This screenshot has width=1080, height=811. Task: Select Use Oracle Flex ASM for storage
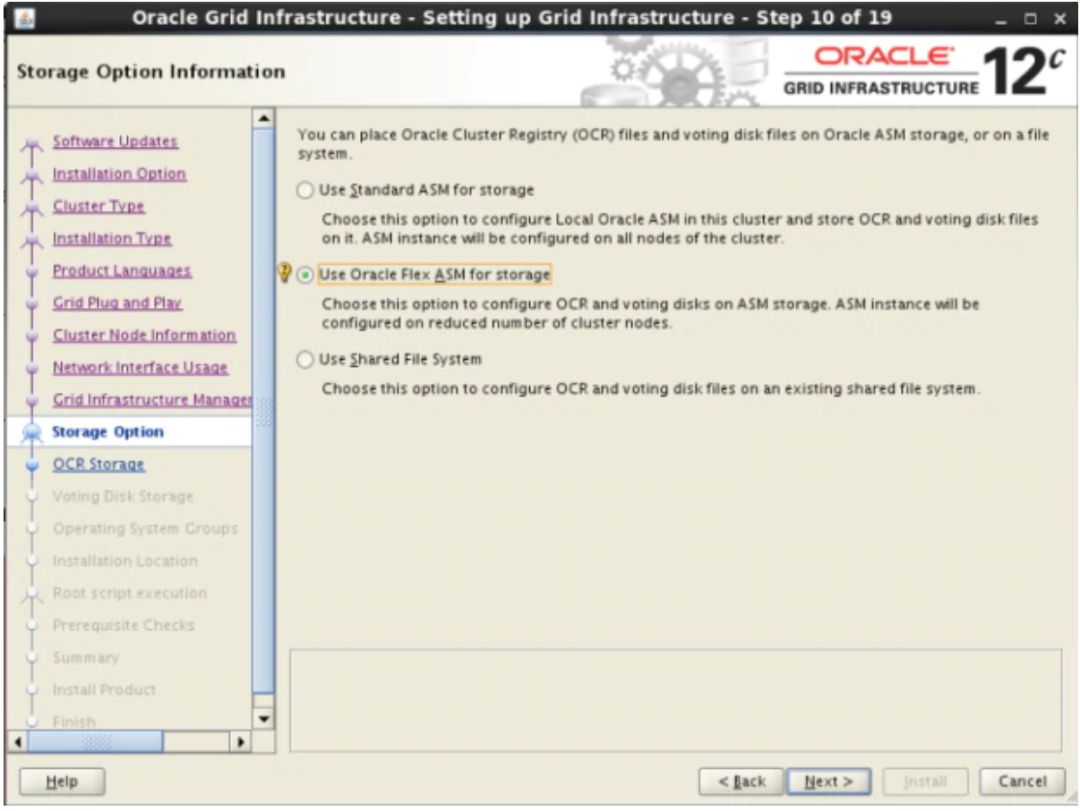click(x=306, y=275)
